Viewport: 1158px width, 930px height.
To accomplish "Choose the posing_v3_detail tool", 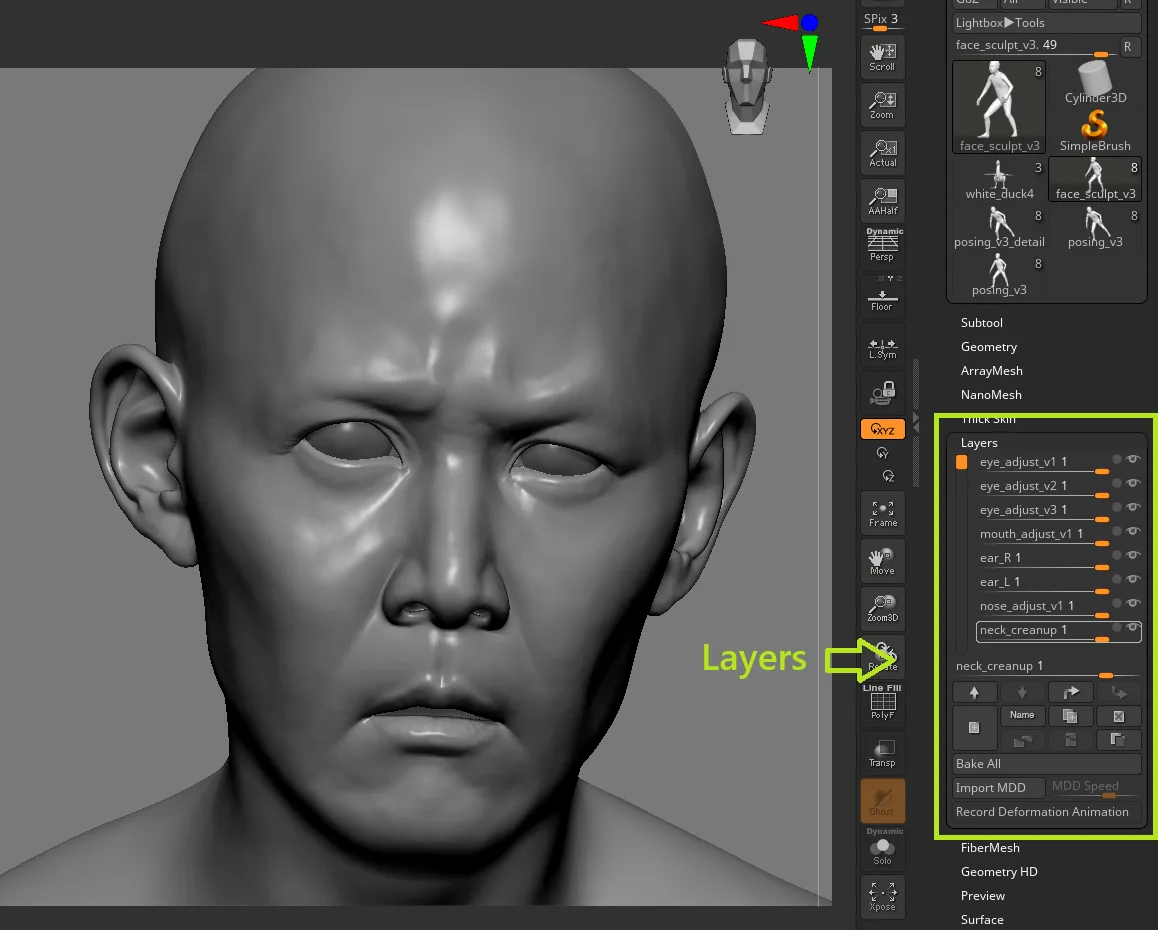I will pos(999,228).
